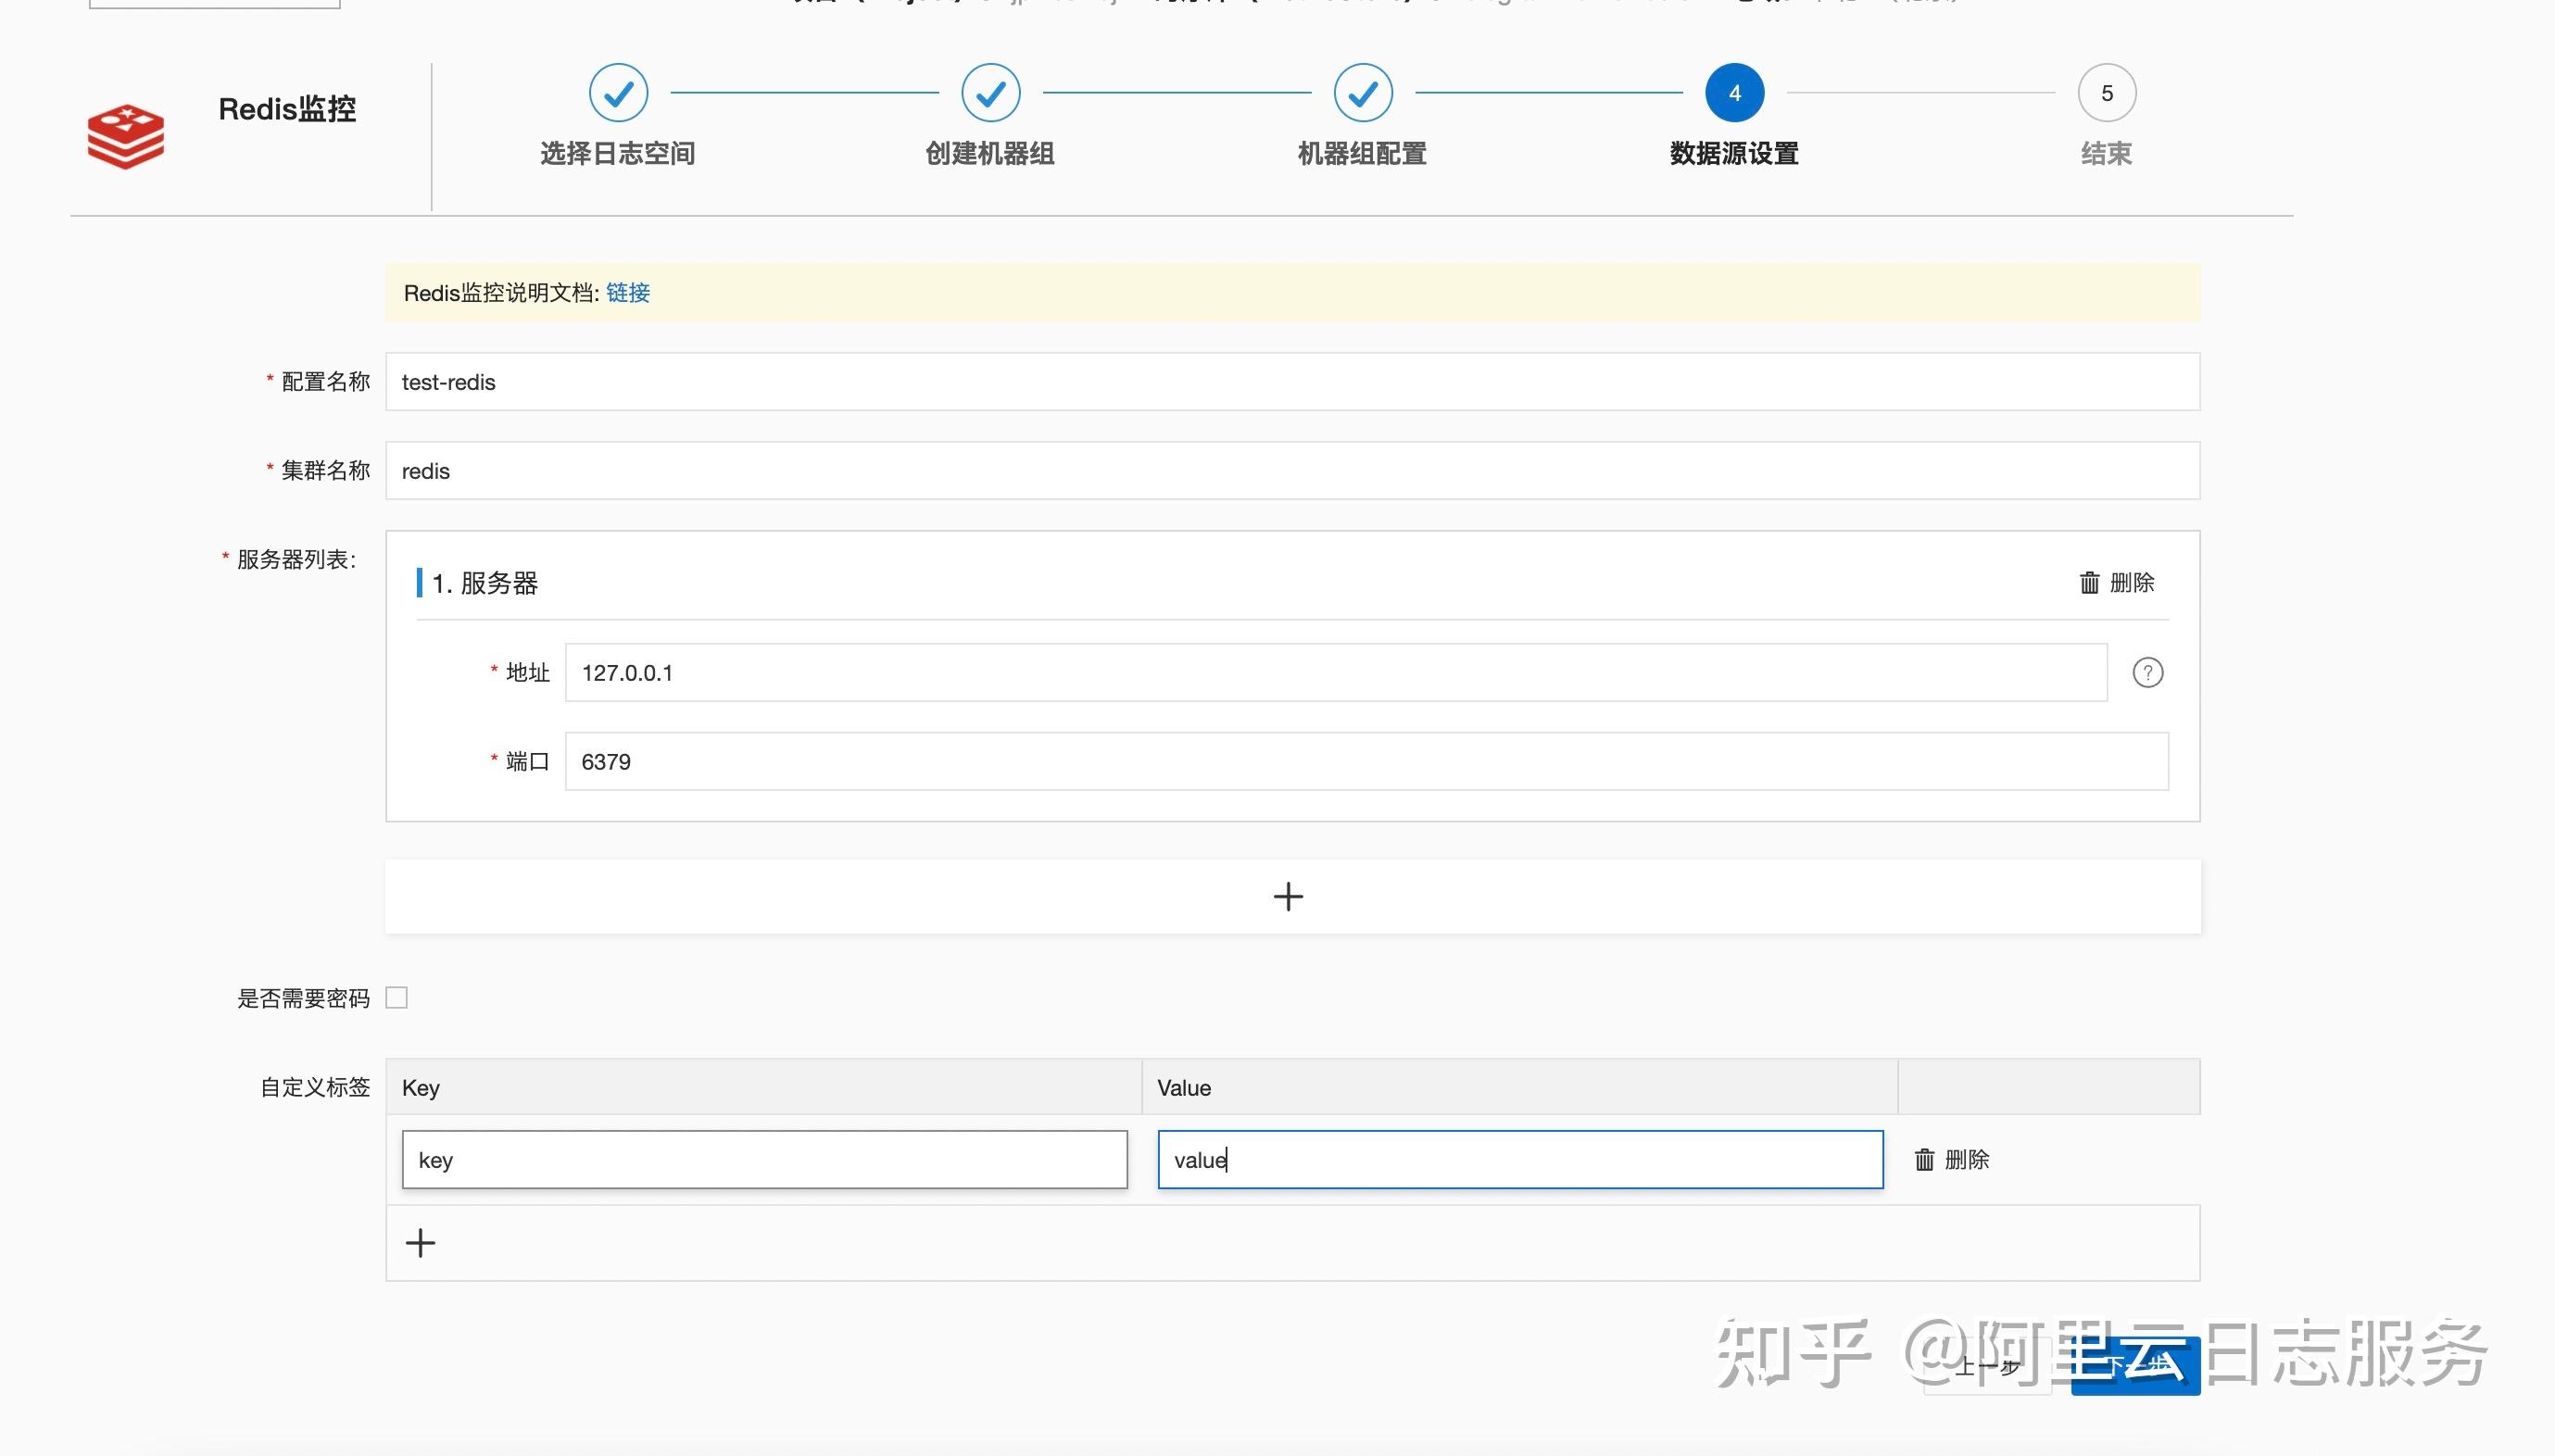
Task: Click the Redis logo icon
Action: tap(124, 136)
